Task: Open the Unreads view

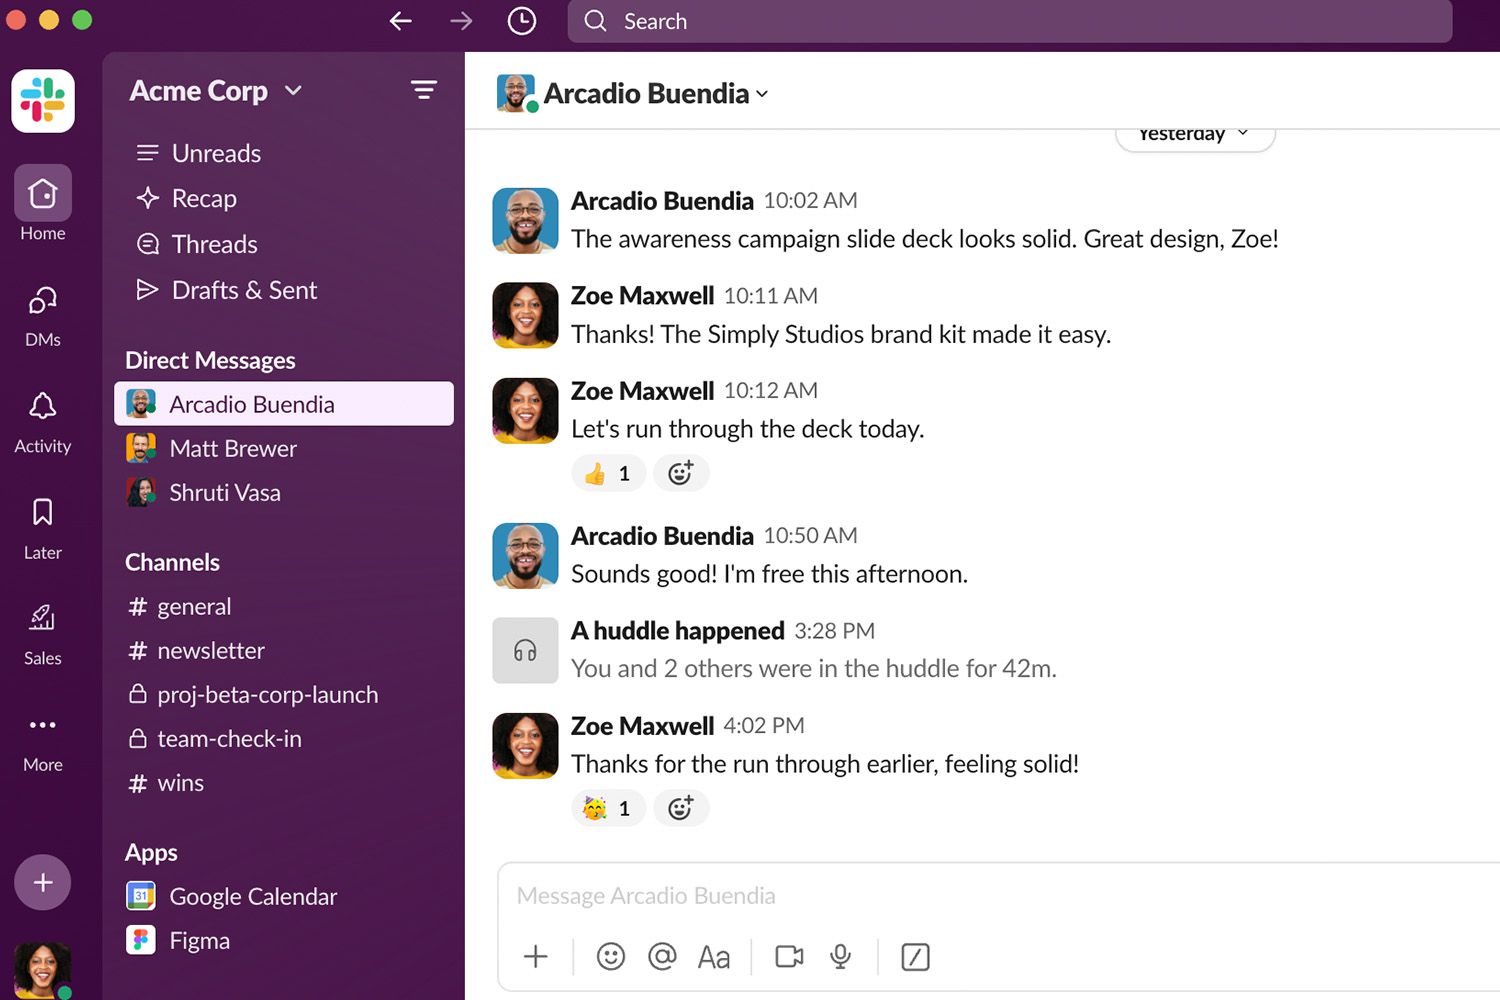Action: coord(216,153)
